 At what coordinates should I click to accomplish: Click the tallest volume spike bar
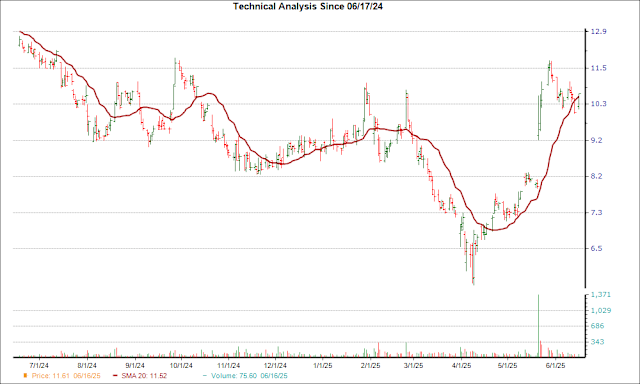click(x=538, y=326)
